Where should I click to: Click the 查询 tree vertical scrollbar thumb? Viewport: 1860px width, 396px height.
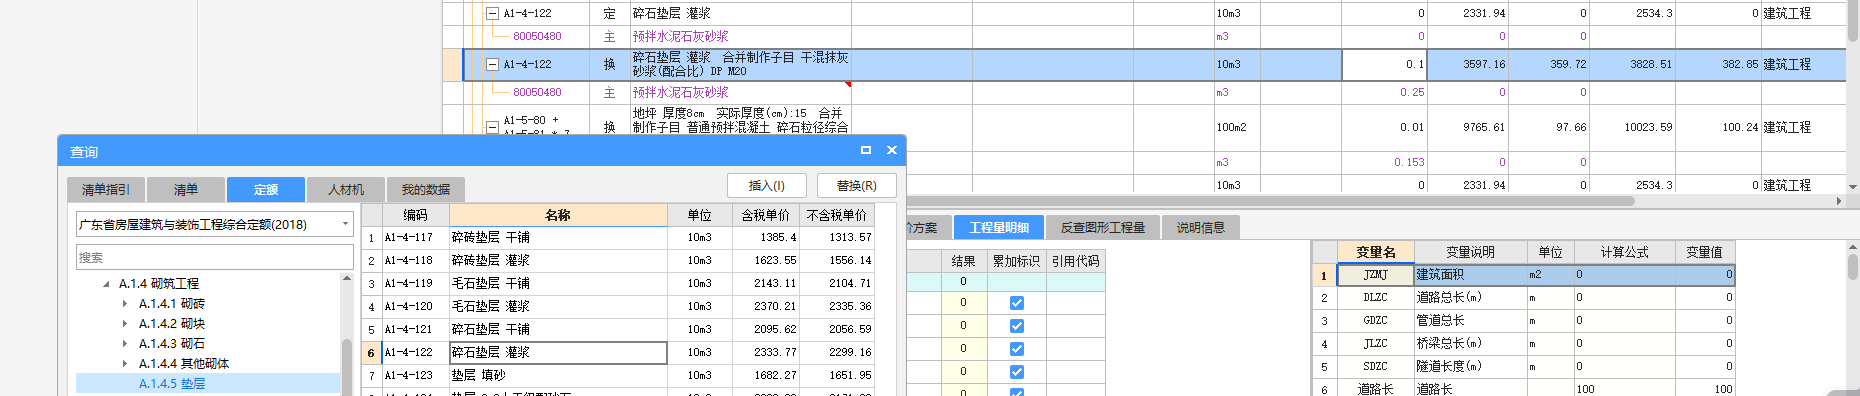[x=347, y=367]
